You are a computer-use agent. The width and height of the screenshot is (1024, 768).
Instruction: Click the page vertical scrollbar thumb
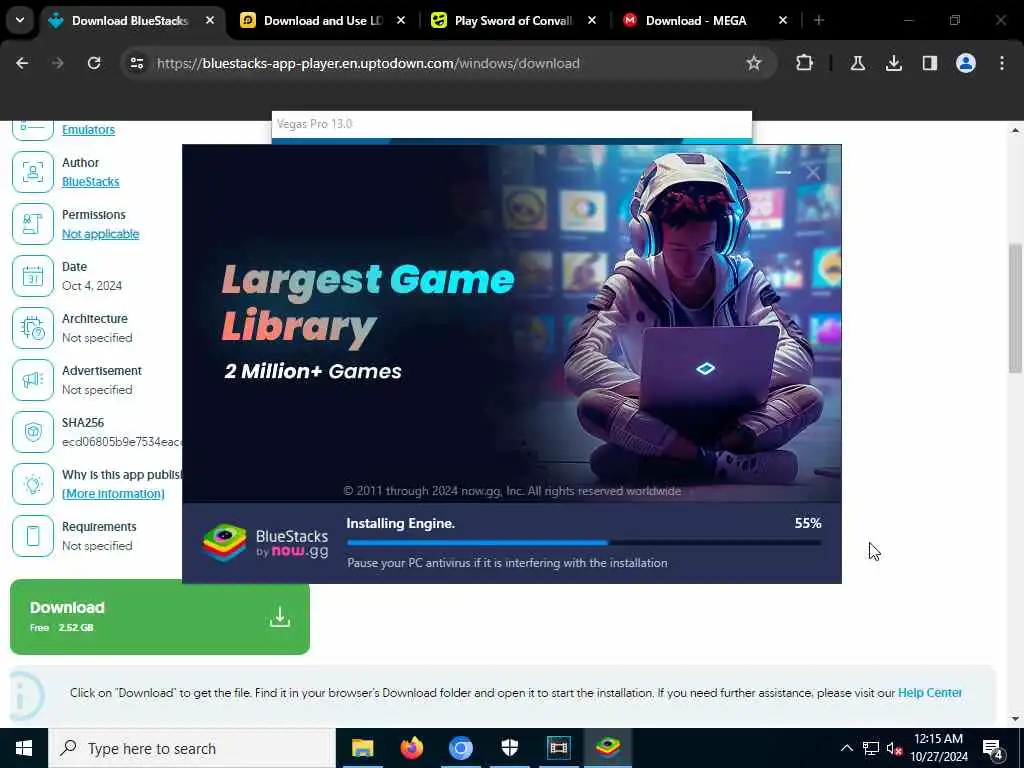[1015, 308]
